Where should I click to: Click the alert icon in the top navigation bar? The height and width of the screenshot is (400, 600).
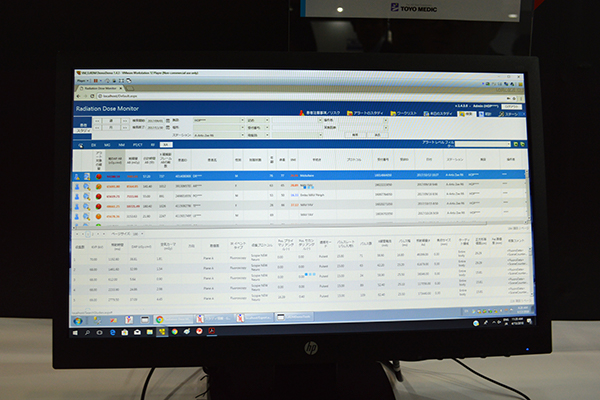coord(351,113)
